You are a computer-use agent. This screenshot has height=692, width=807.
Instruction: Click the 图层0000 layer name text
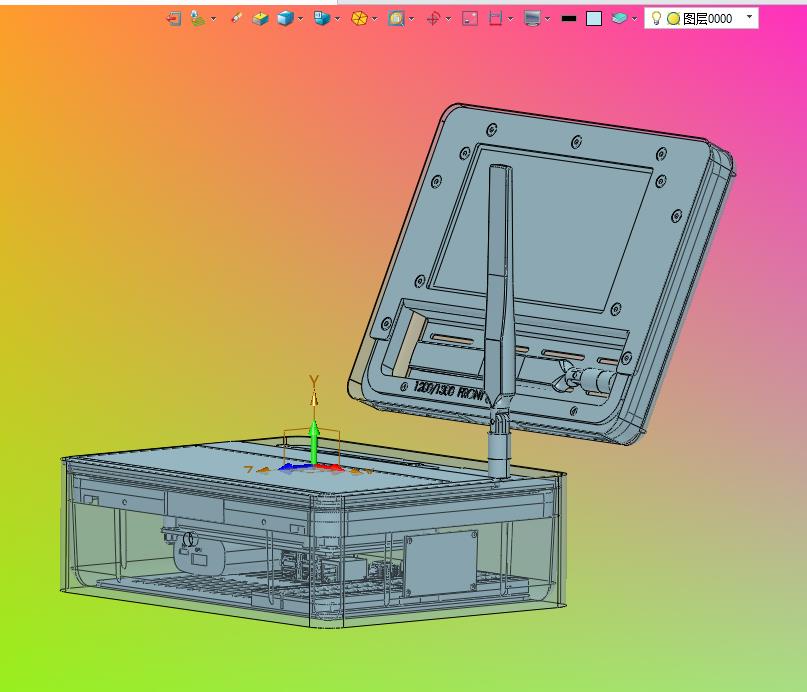point(707,19)
